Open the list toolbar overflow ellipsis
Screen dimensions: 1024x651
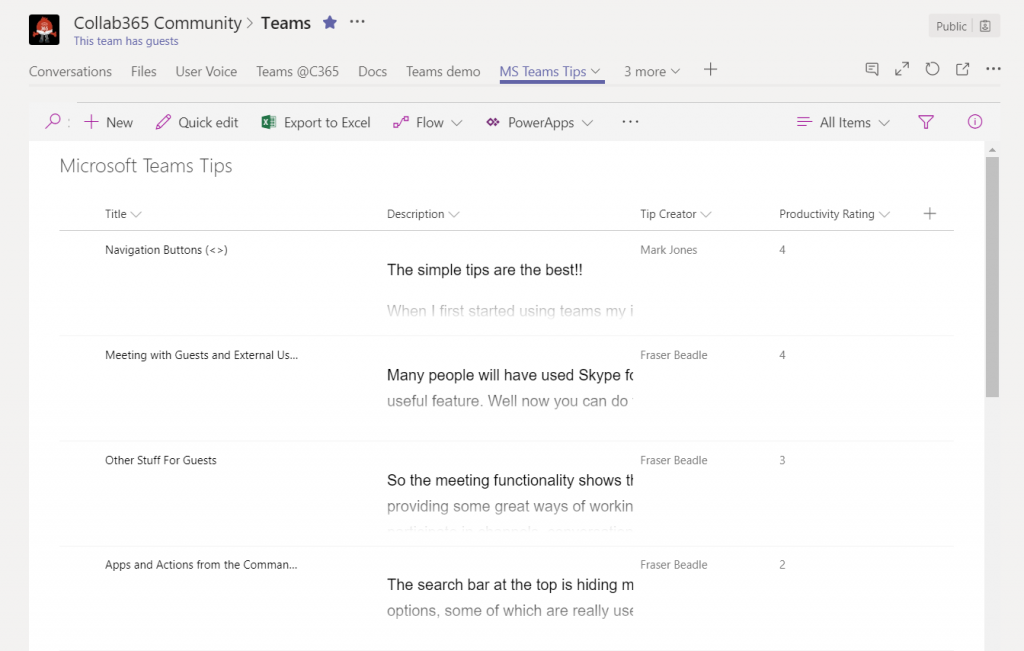coord(630,121)
